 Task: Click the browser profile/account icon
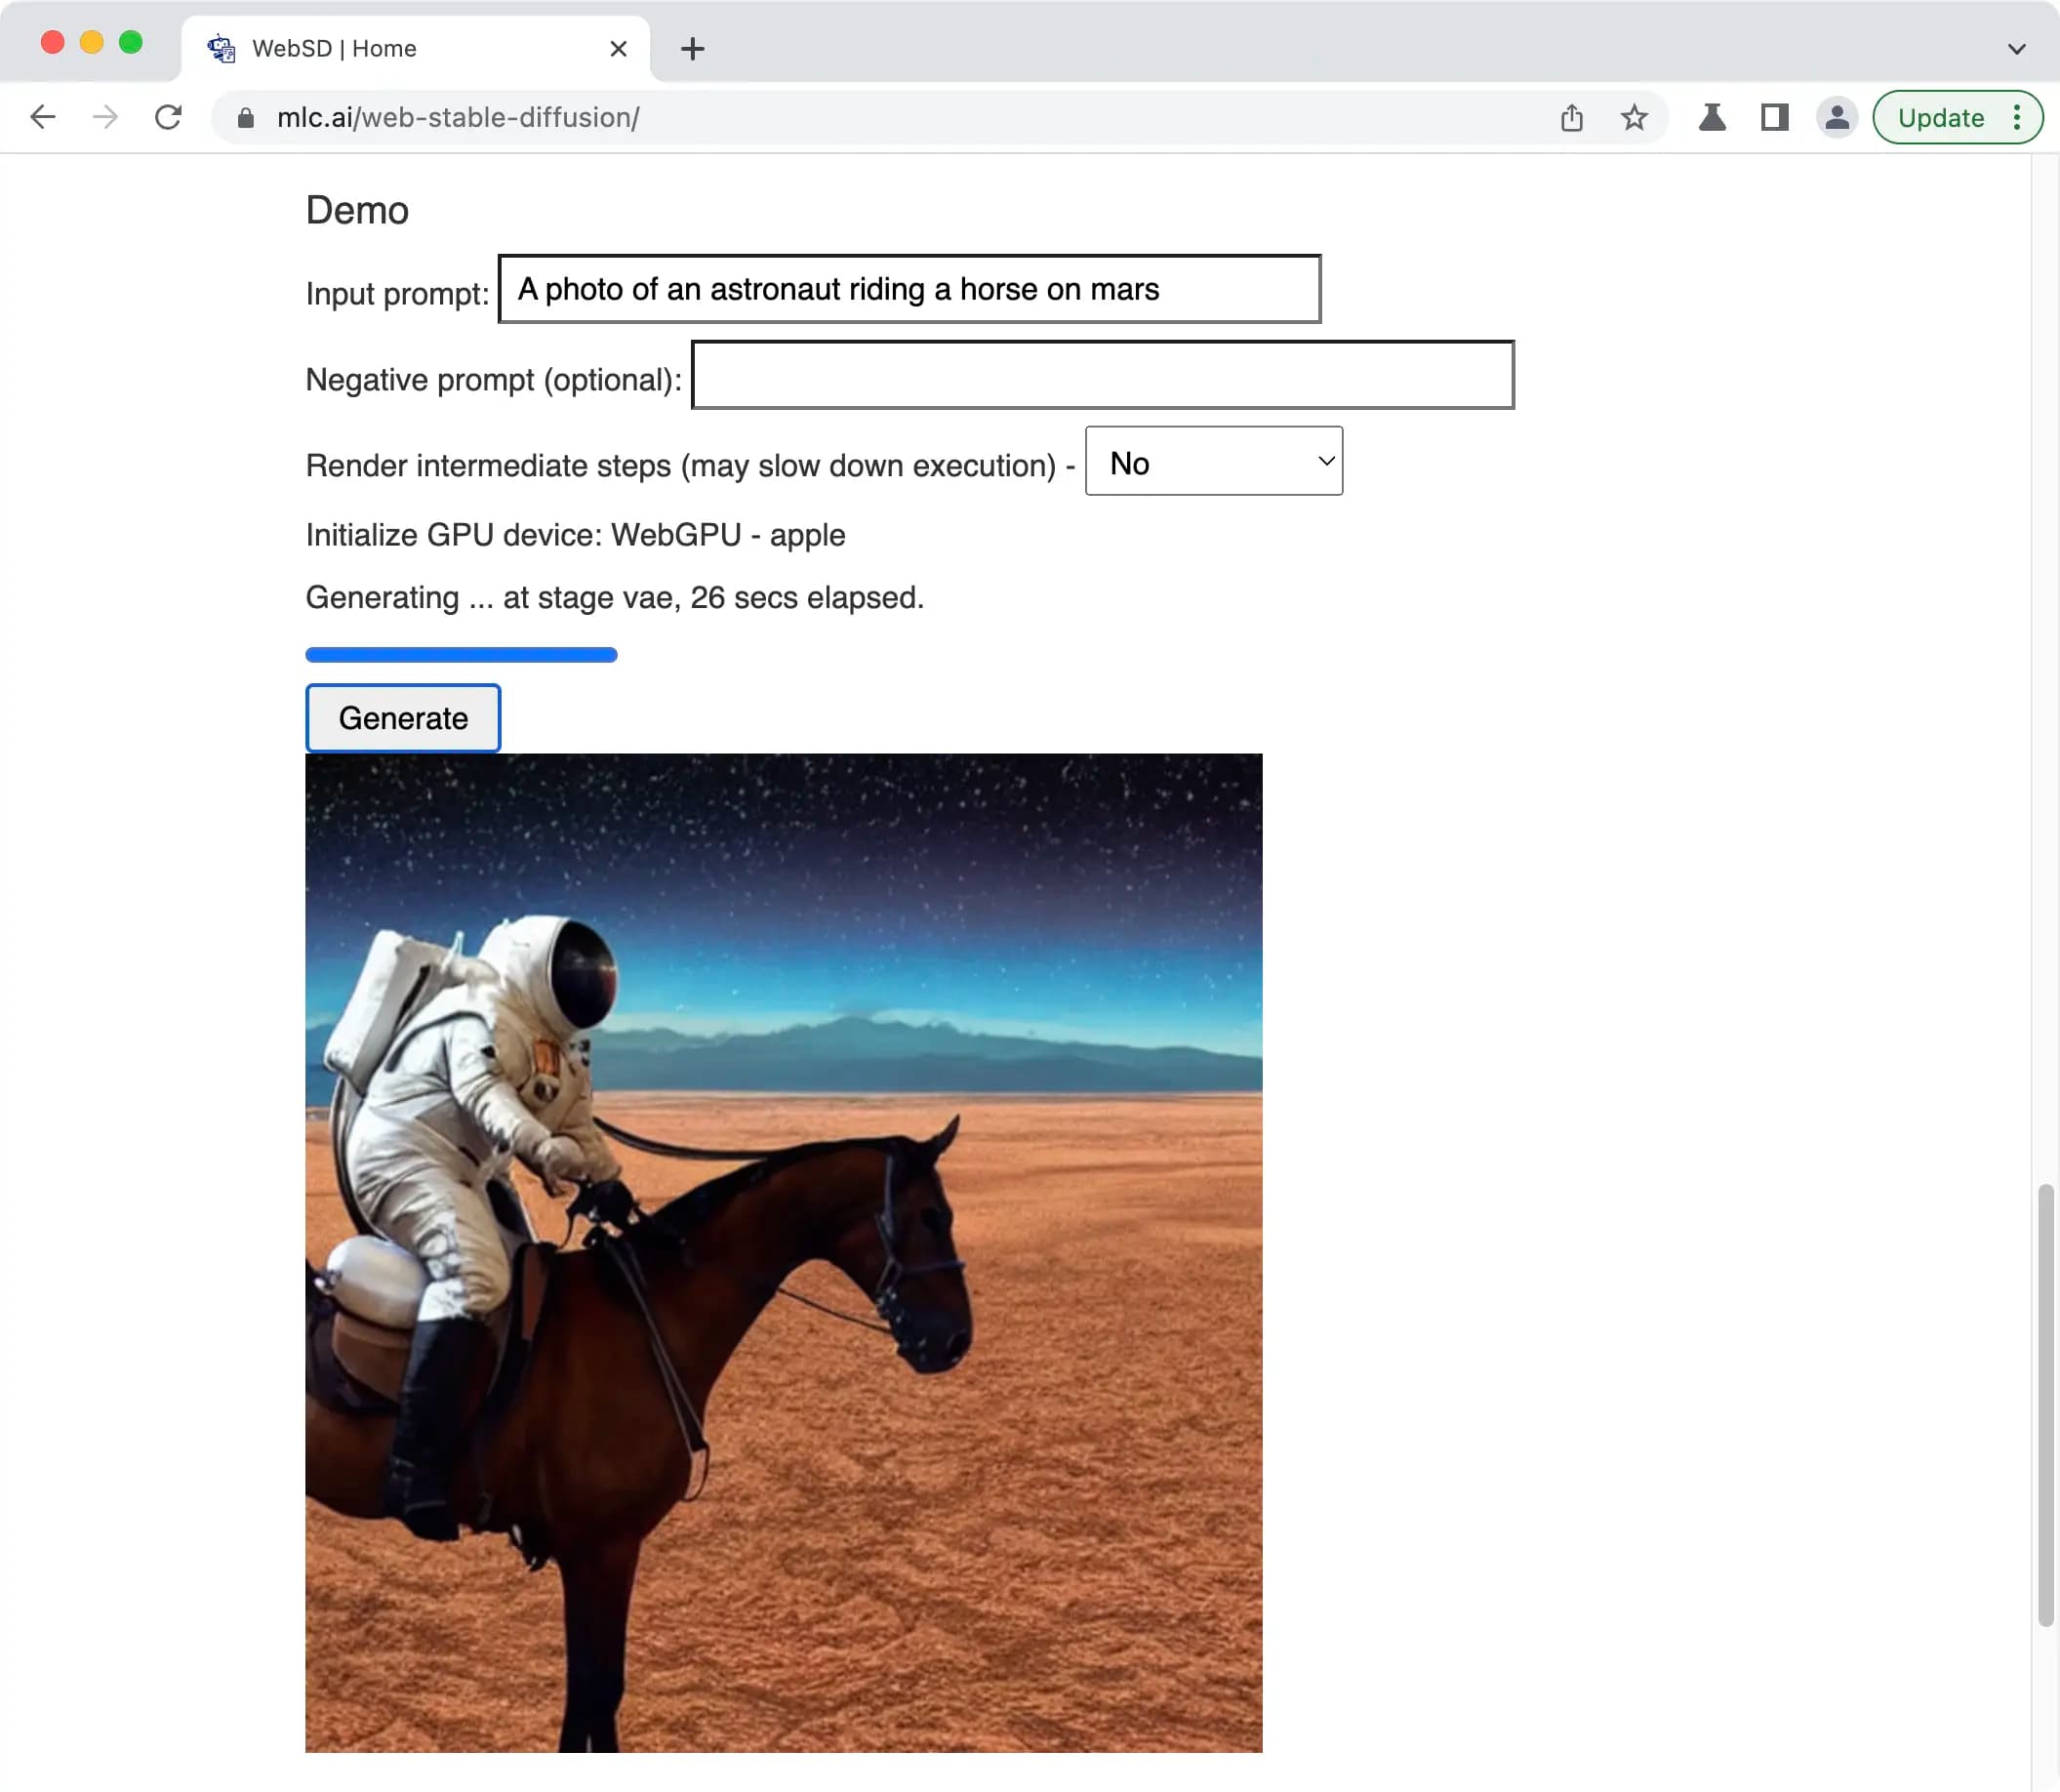pos(1836,117)
